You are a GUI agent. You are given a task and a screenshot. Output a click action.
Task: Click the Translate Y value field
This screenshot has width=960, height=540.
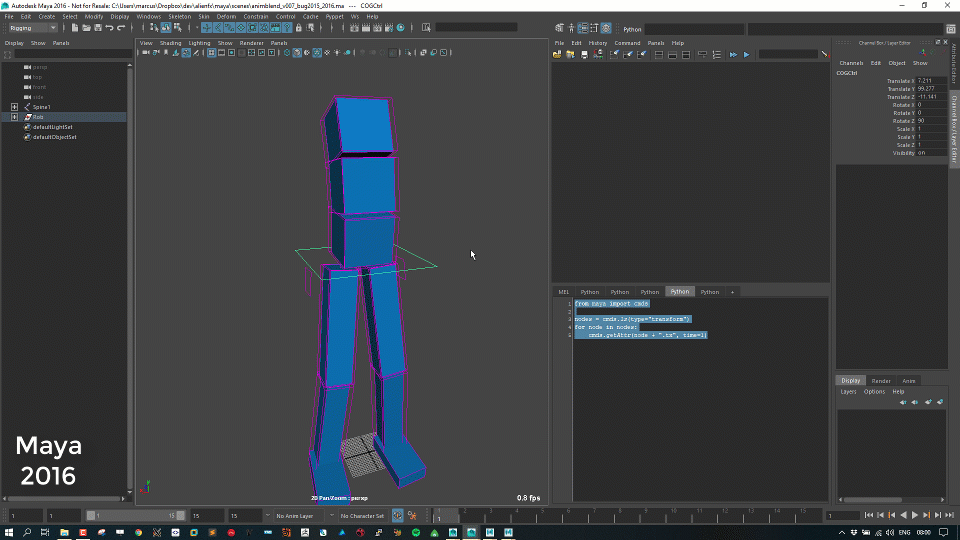pos(930,89)
